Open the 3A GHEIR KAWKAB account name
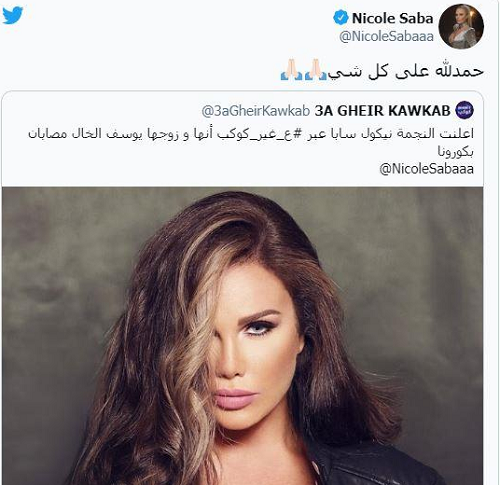500x485 pixels. pyautogui.click(x=382, y=111)
